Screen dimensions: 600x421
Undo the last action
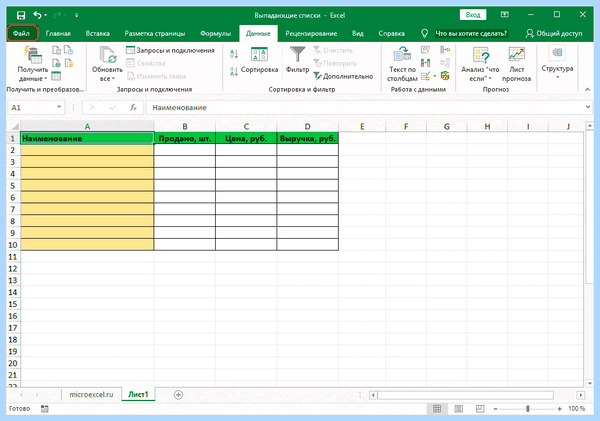[x=37, y=15]
